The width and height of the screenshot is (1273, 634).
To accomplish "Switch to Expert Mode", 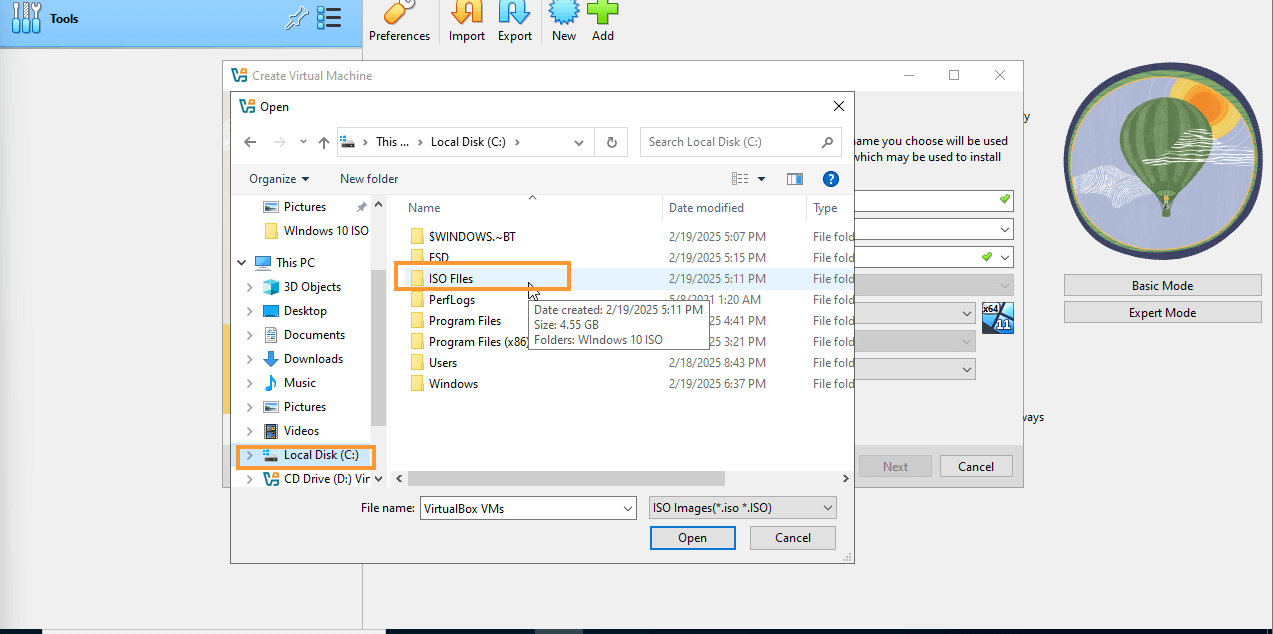I will pyautogui.click(x=1162, y=313).
